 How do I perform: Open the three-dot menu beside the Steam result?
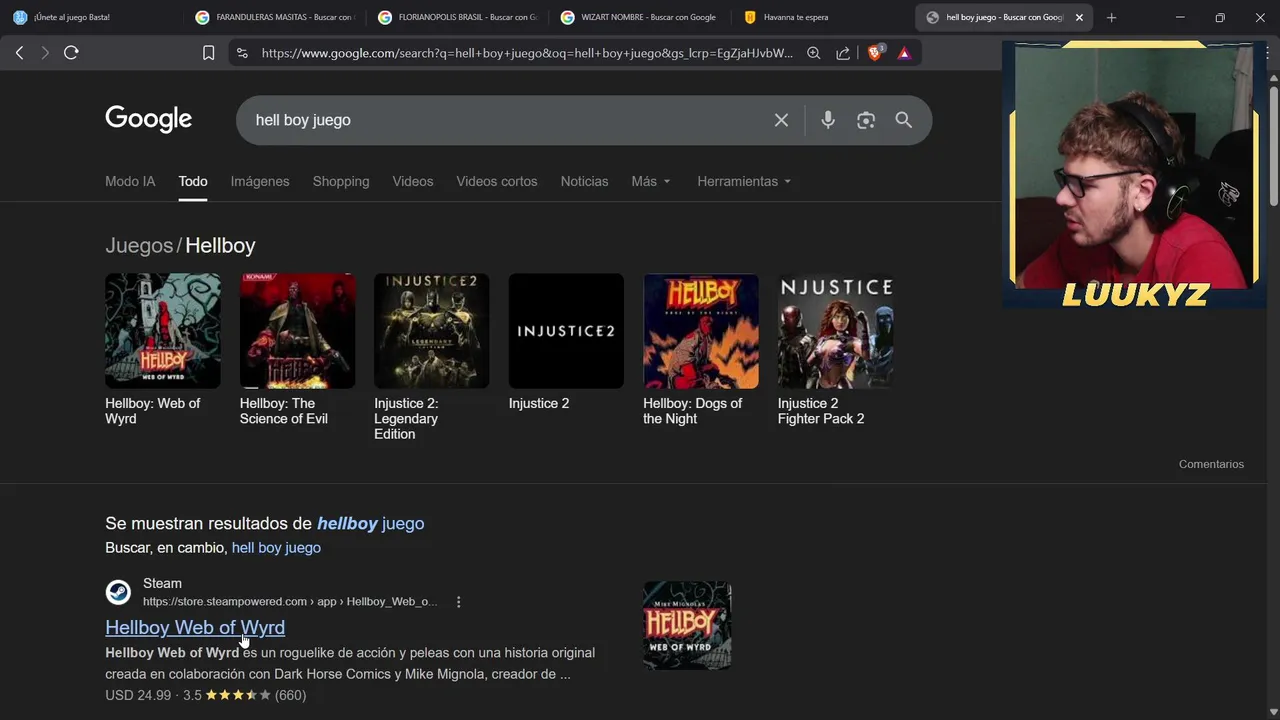point(458,602)
